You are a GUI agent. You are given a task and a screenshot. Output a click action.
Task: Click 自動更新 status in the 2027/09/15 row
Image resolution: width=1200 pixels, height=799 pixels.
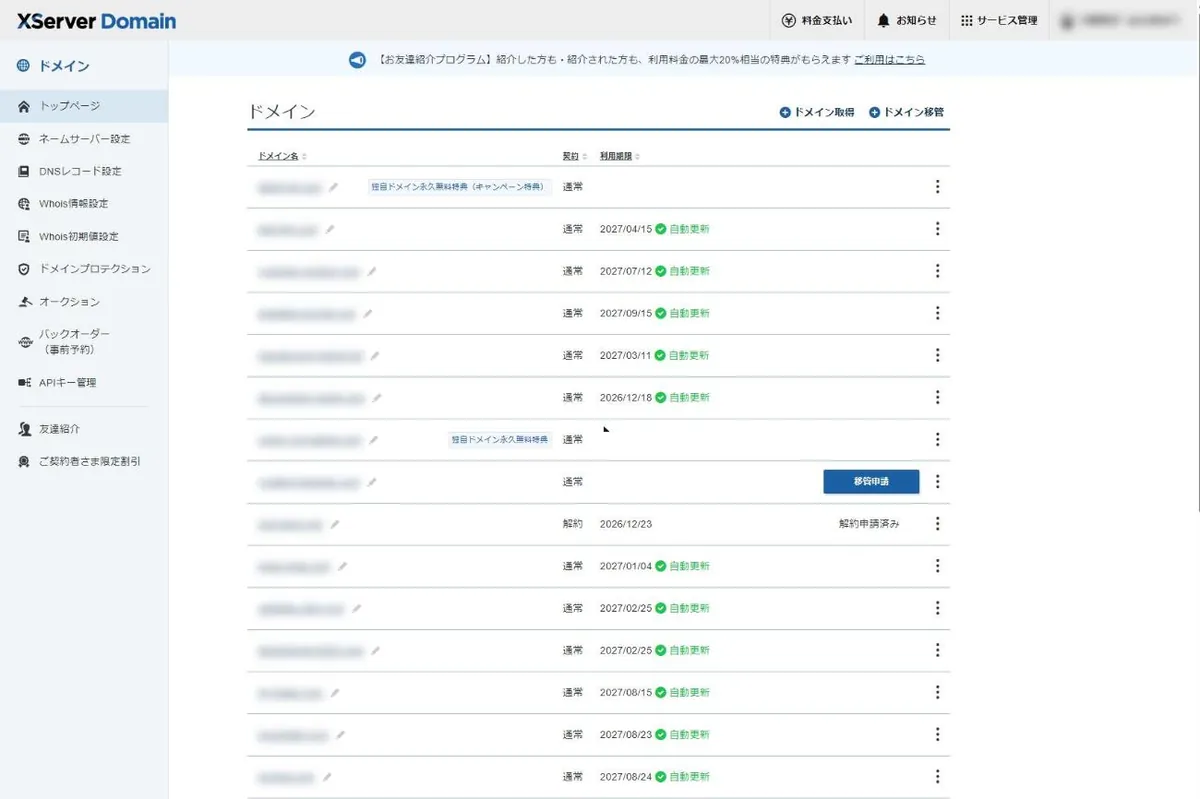click(x=682, y=313)
